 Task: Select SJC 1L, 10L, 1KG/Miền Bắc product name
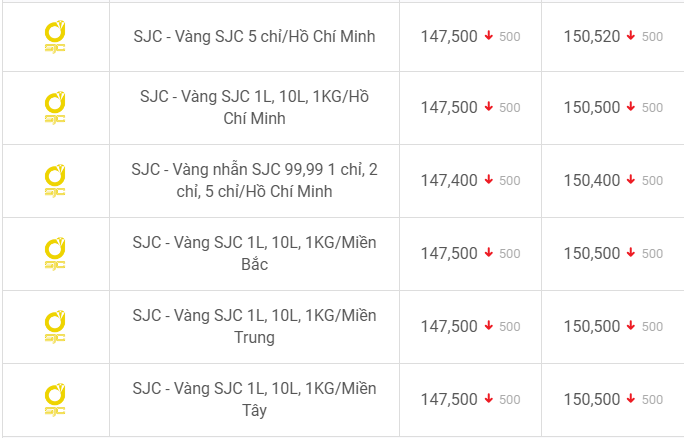(254, 253)
